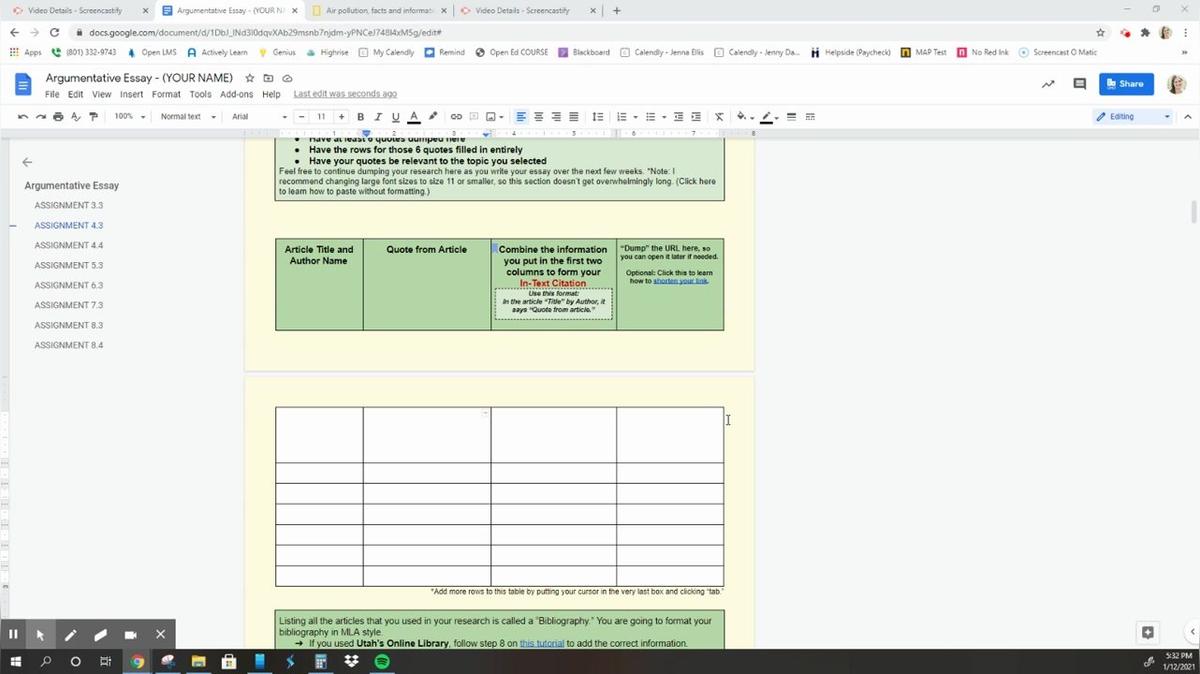Select the Screencastify pen tool
The image size is (1200, 674).
(x=71, y=634)
